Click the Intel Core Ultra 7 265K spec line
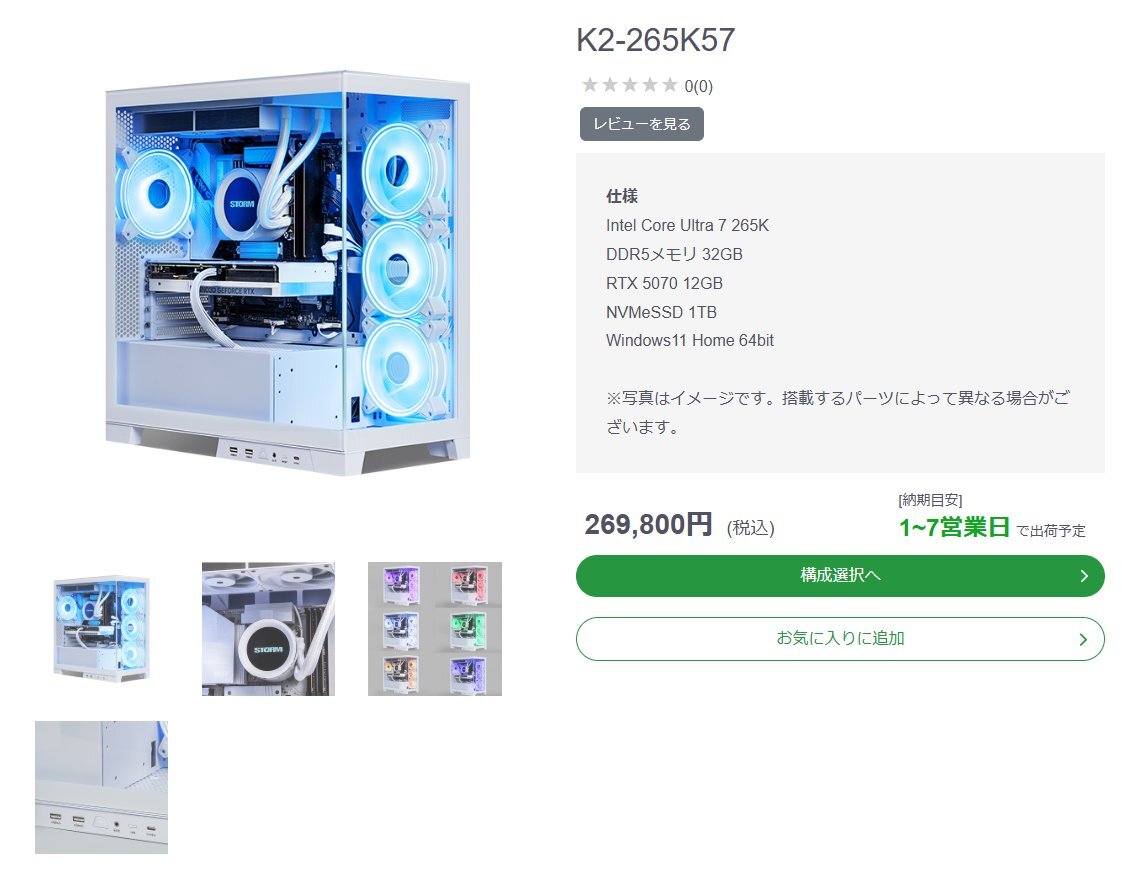 (x=687, y=225)
